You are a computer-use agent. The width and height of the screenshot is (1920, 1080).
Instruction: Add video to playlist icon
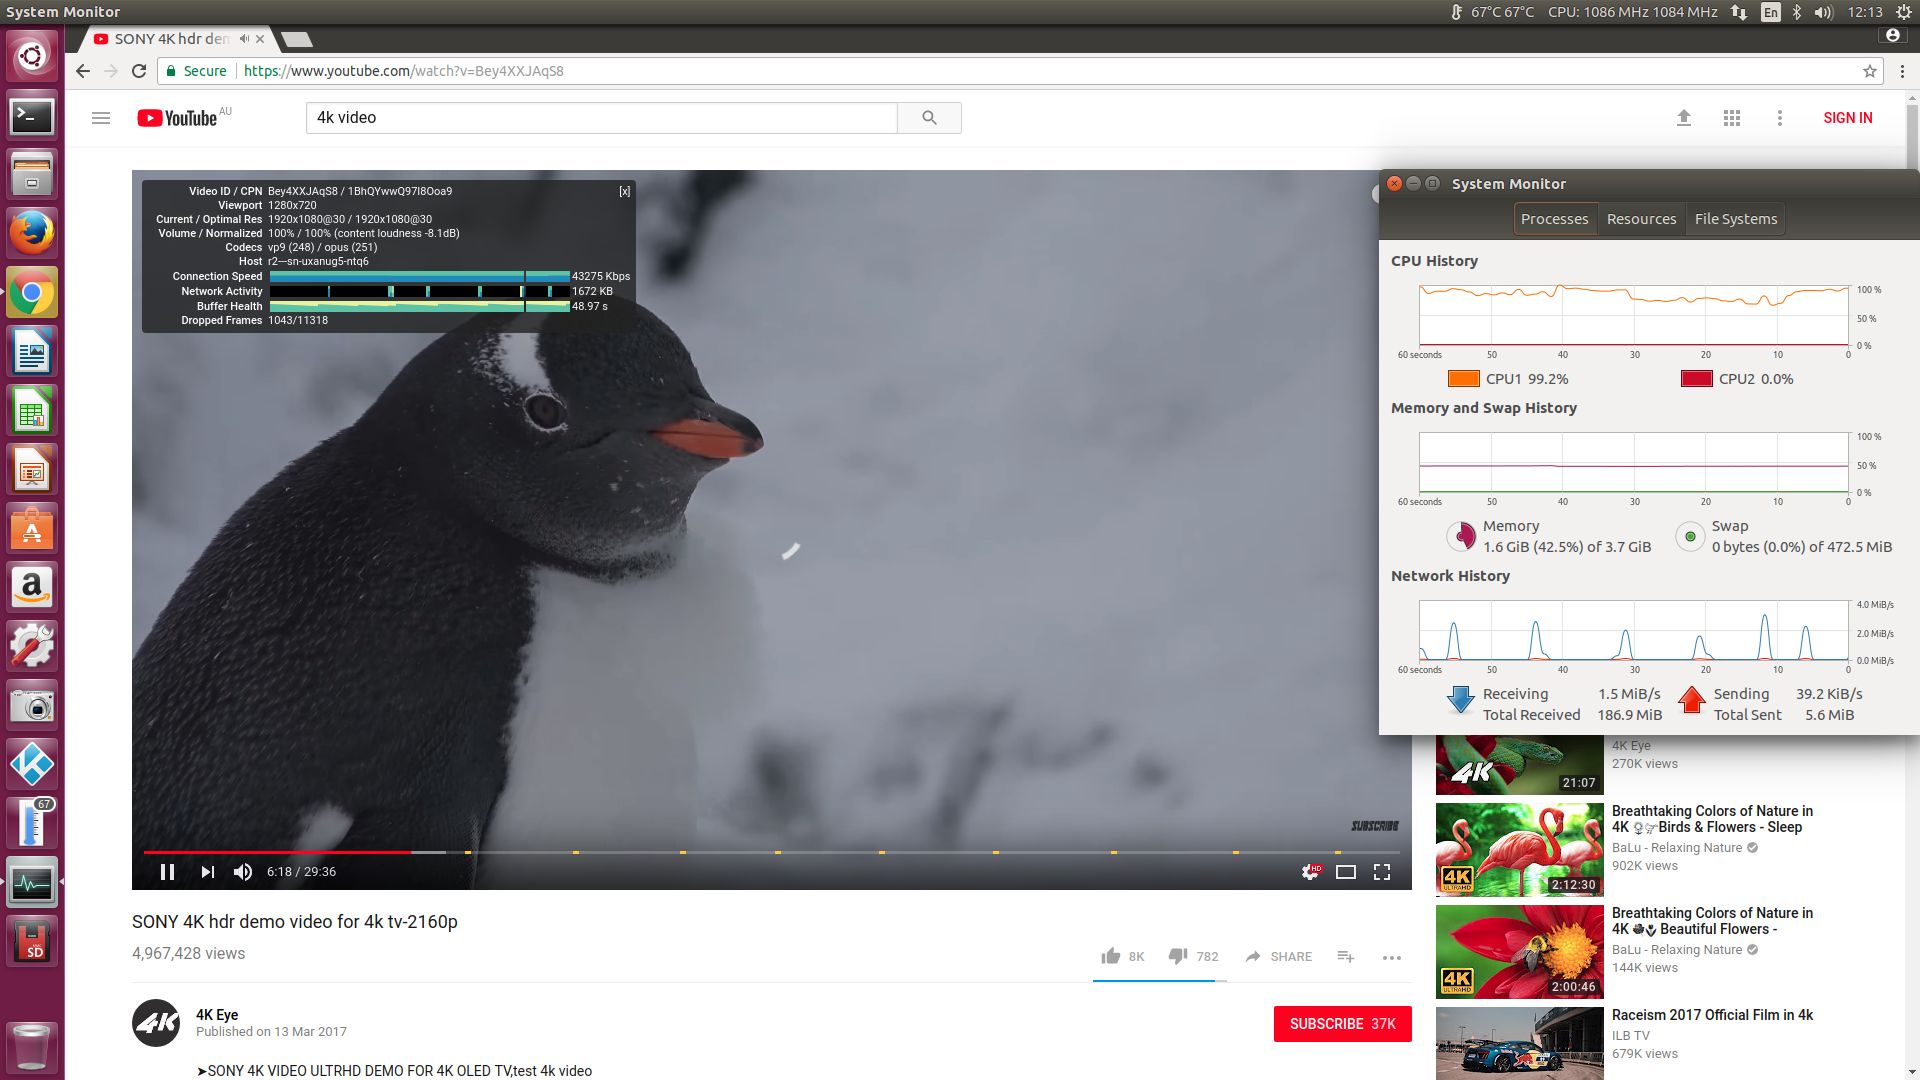point(1346,957)
